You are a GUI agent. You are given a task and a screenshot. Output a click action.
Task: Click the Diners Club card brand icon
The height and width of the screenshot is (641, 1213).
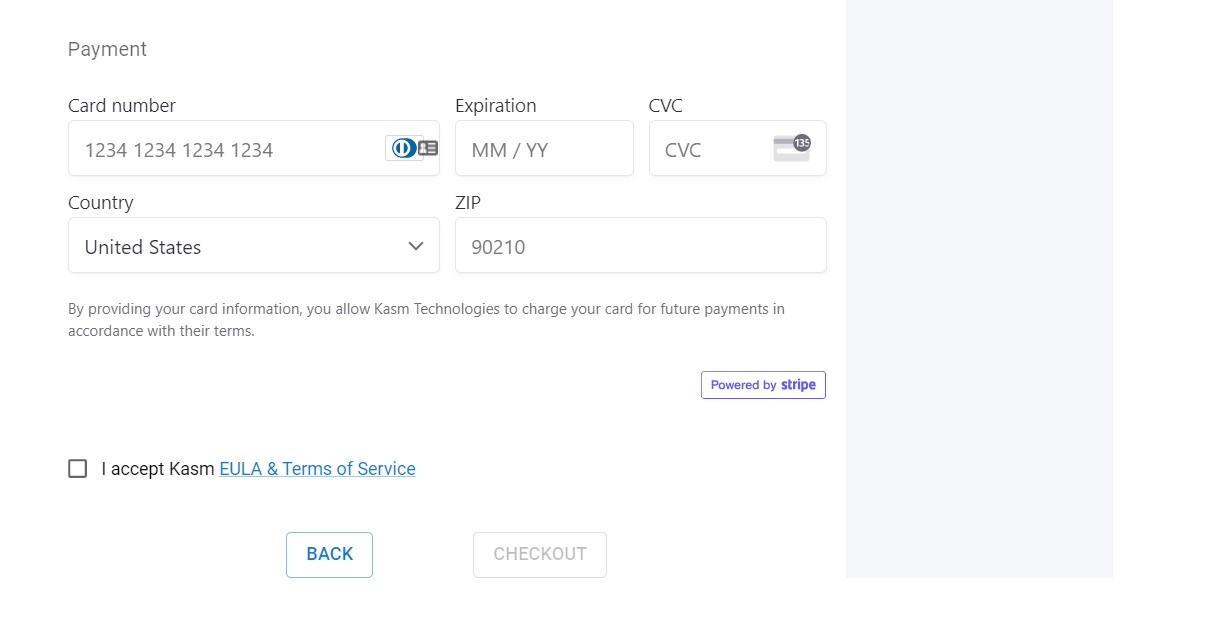(x=403, y=148)
